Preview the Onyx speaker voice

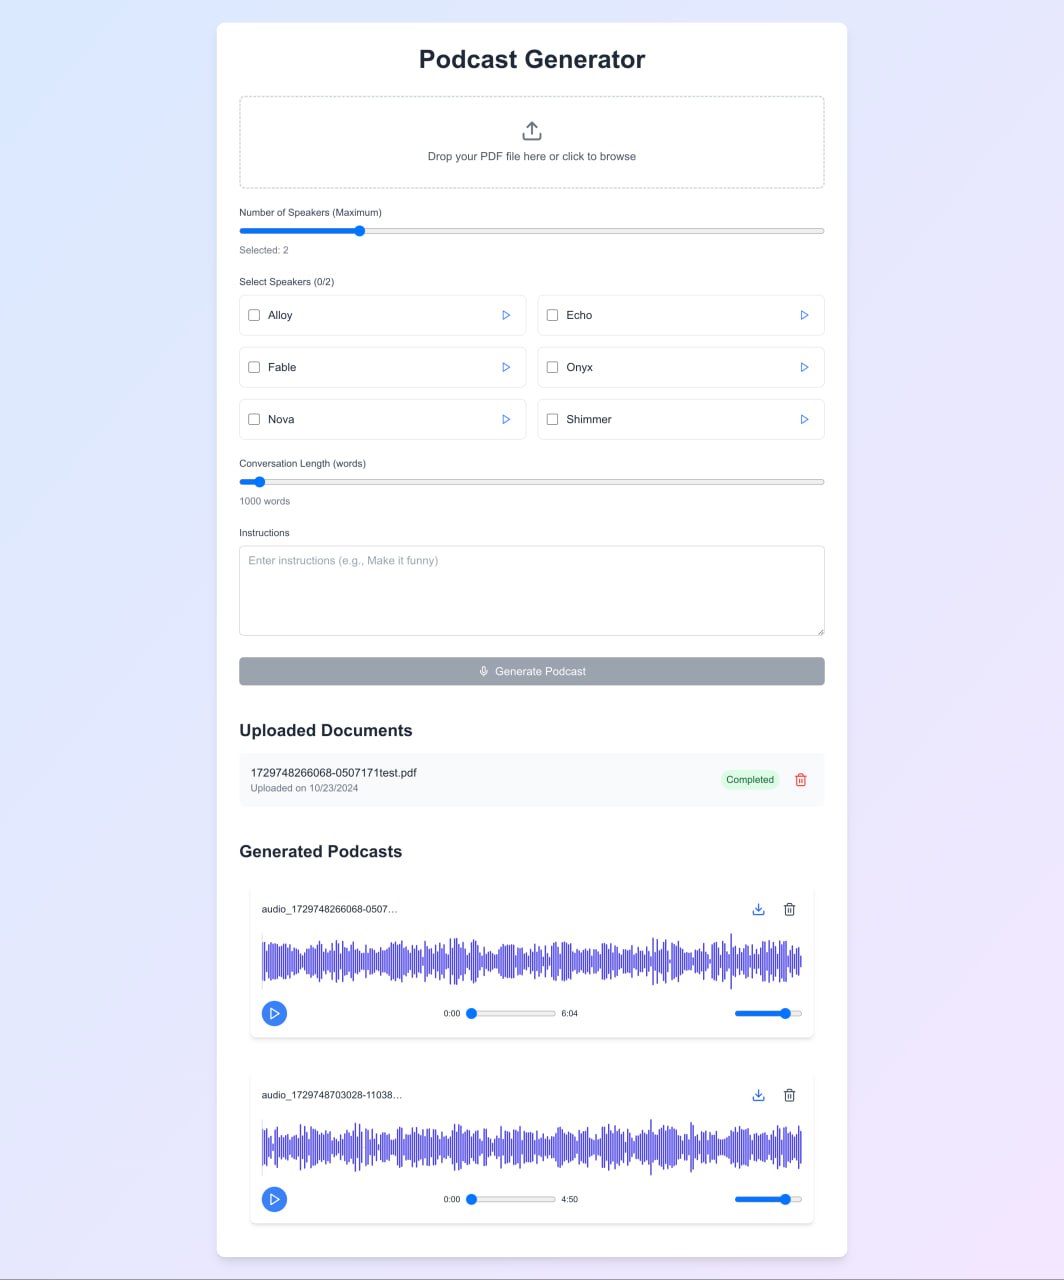tap(804, 367)
